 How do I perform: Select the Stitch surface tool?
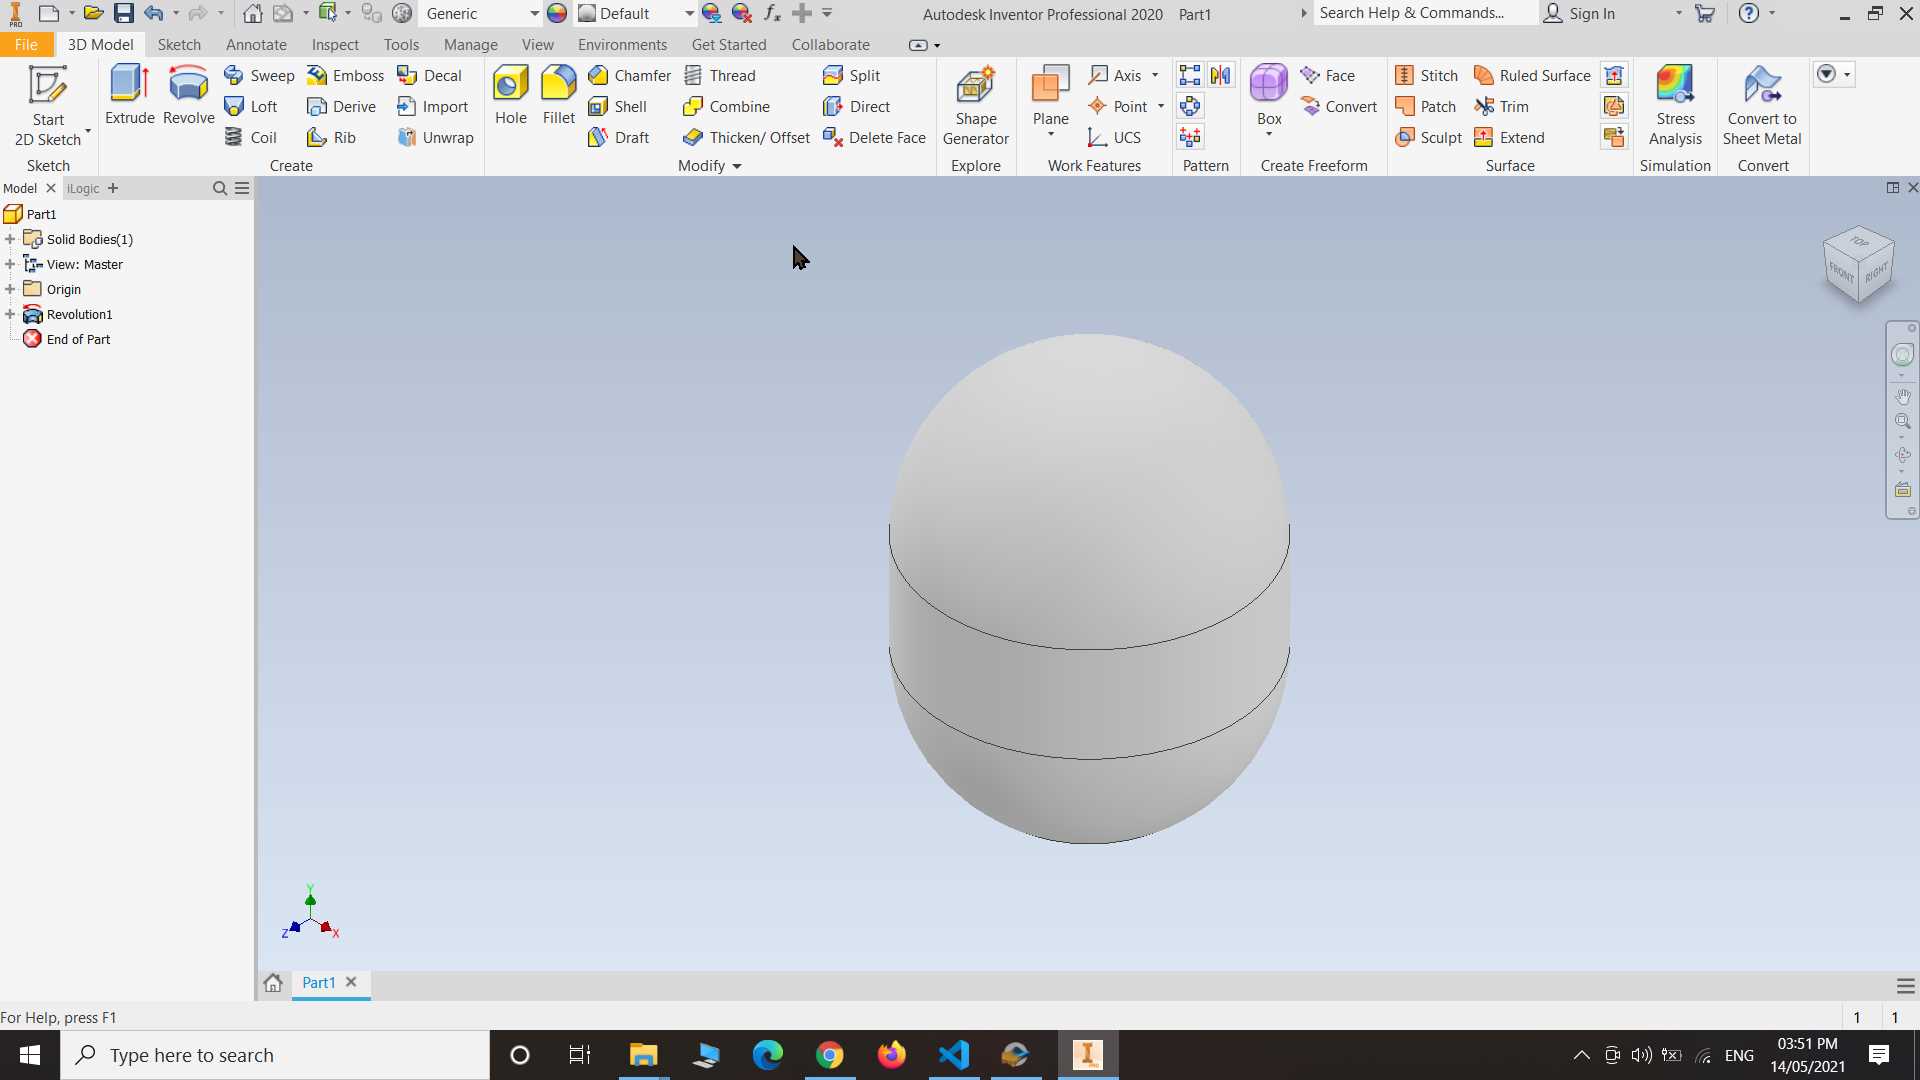1426,76
